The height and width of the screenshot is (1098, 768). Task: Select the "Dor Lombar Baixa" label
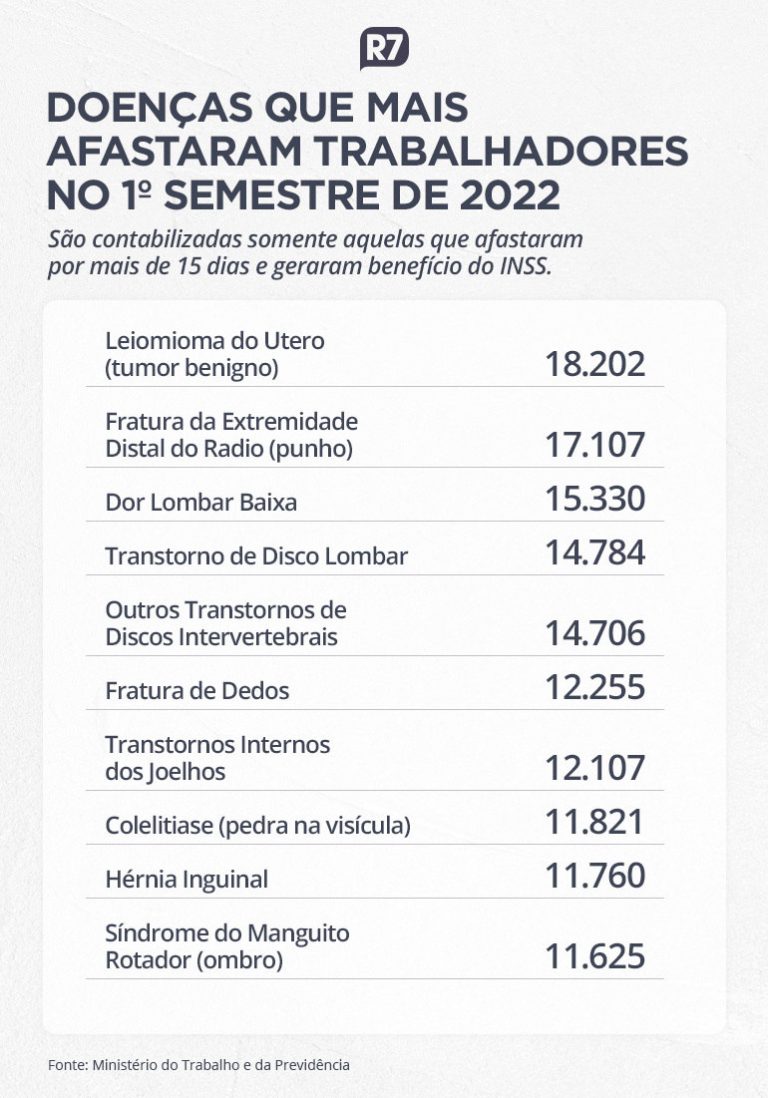(201, 502)
